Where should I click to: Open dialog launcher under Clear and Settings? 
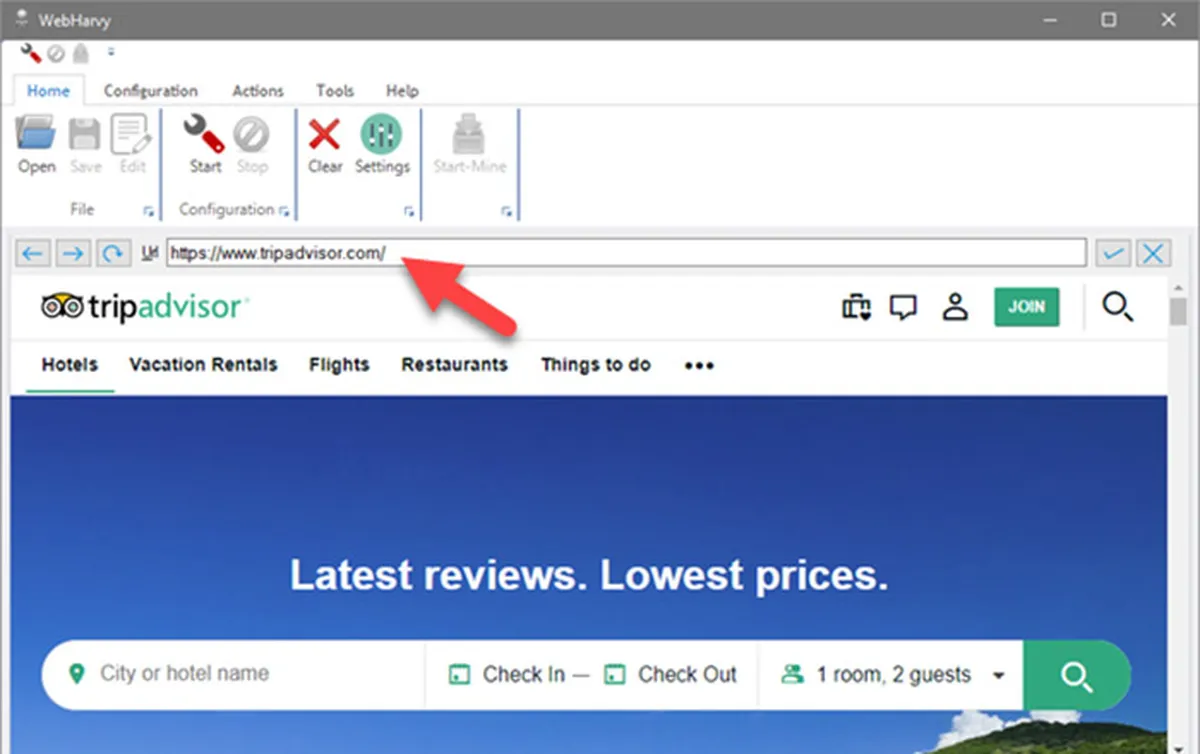pyautogui.click(x=408, y=211)
